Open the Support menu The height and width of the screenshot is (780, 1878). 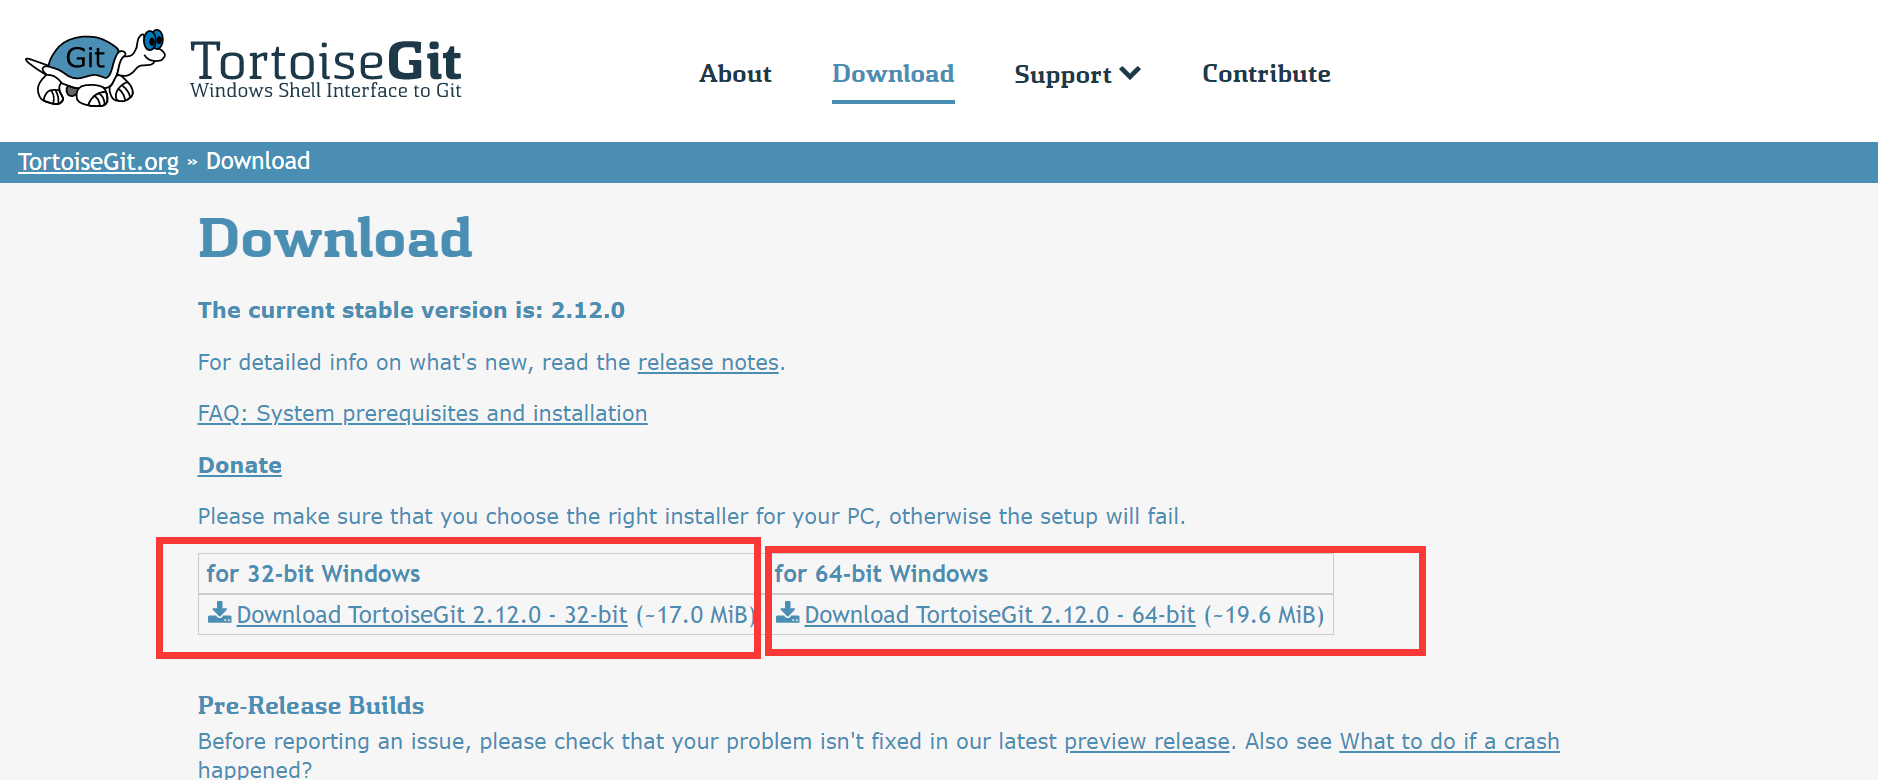click(1077, 74)
